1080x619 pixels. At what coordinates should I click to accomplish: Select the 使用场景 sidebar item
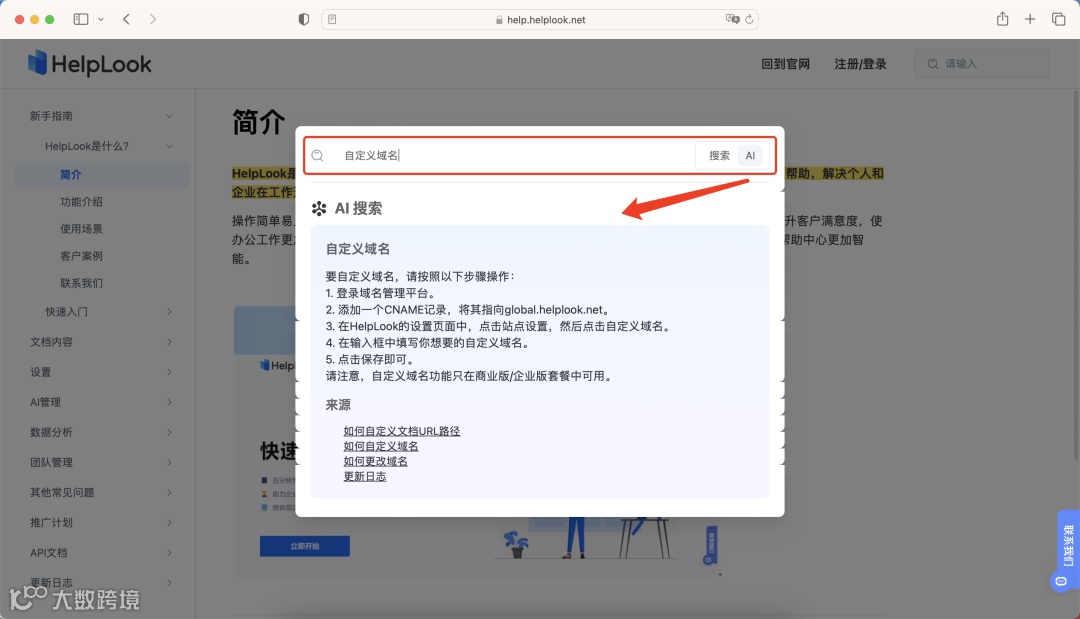81,229
